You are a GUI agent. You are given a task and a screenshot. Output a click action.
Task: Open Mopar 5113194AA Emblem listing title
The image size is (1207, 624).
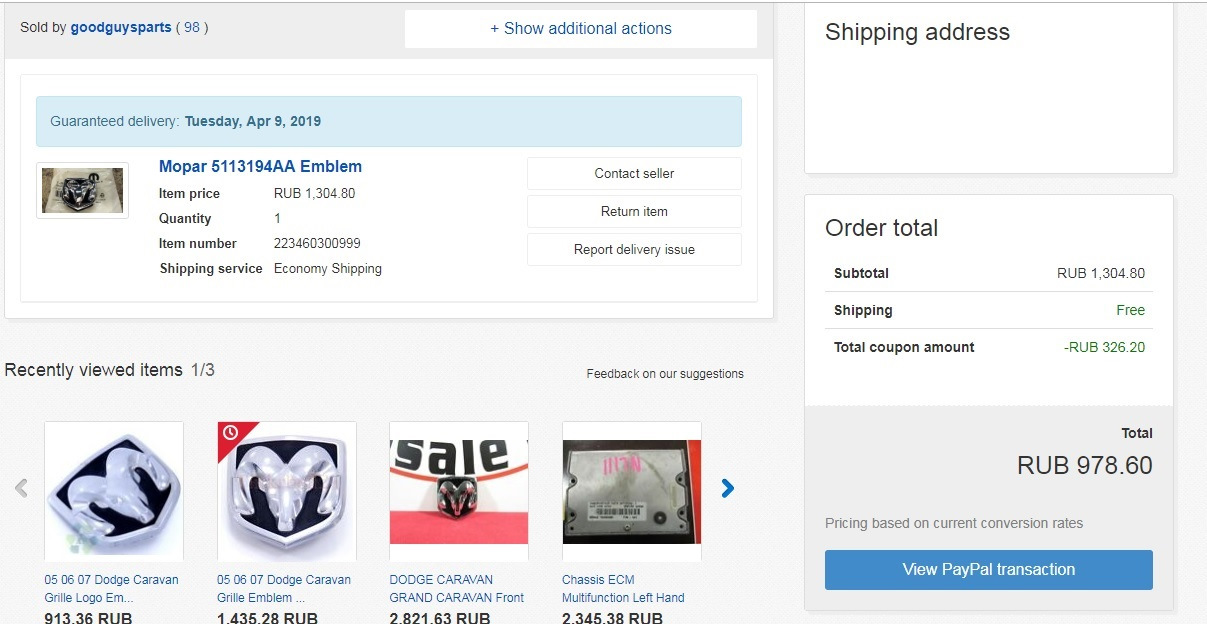[260, 167]
